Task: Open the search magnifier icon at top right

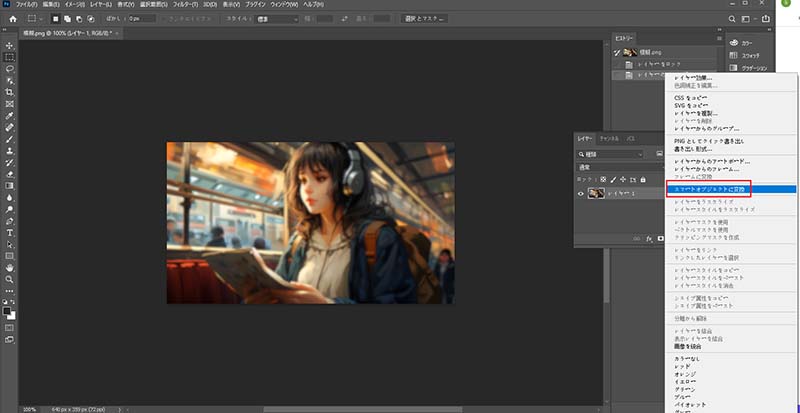Action: 732,19
